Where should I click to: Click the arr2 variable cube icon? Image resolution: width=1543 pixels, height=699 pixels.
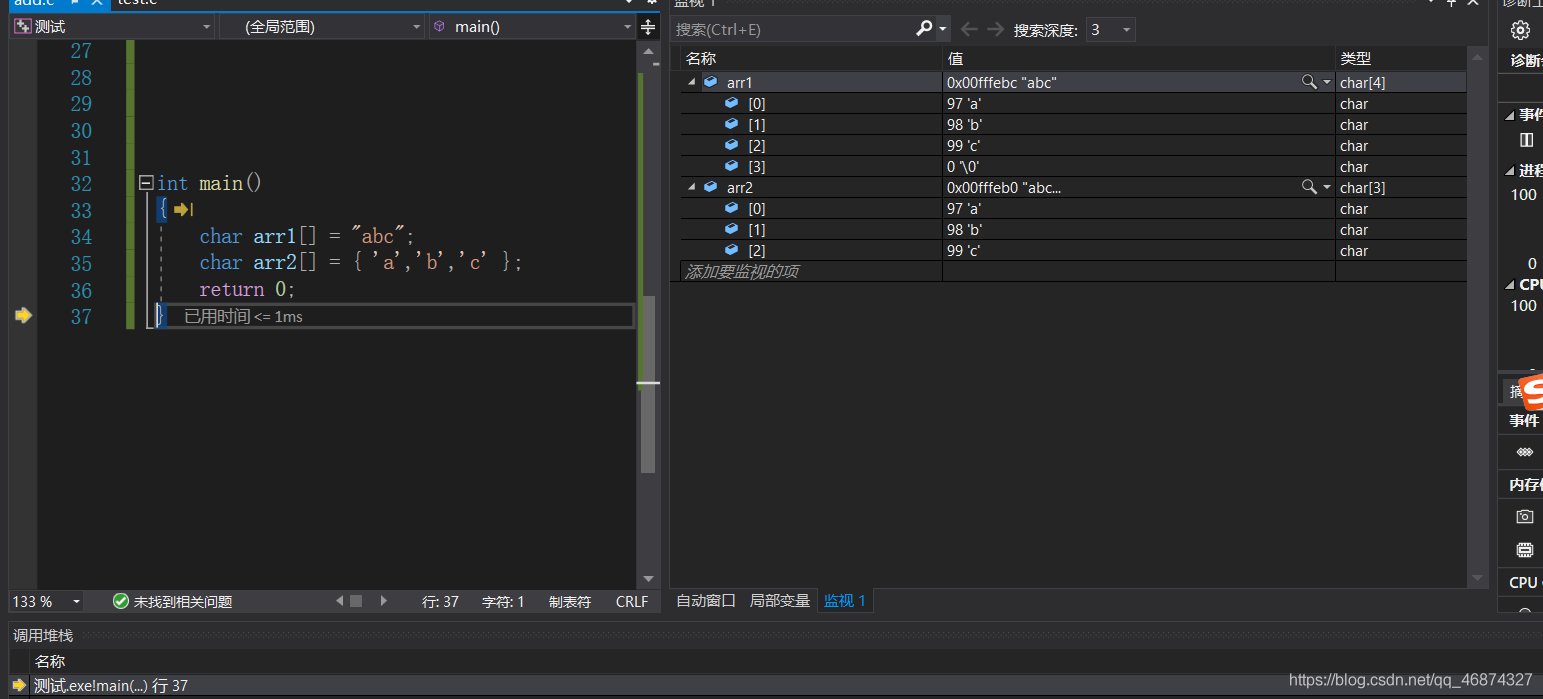tap(710, 187)
